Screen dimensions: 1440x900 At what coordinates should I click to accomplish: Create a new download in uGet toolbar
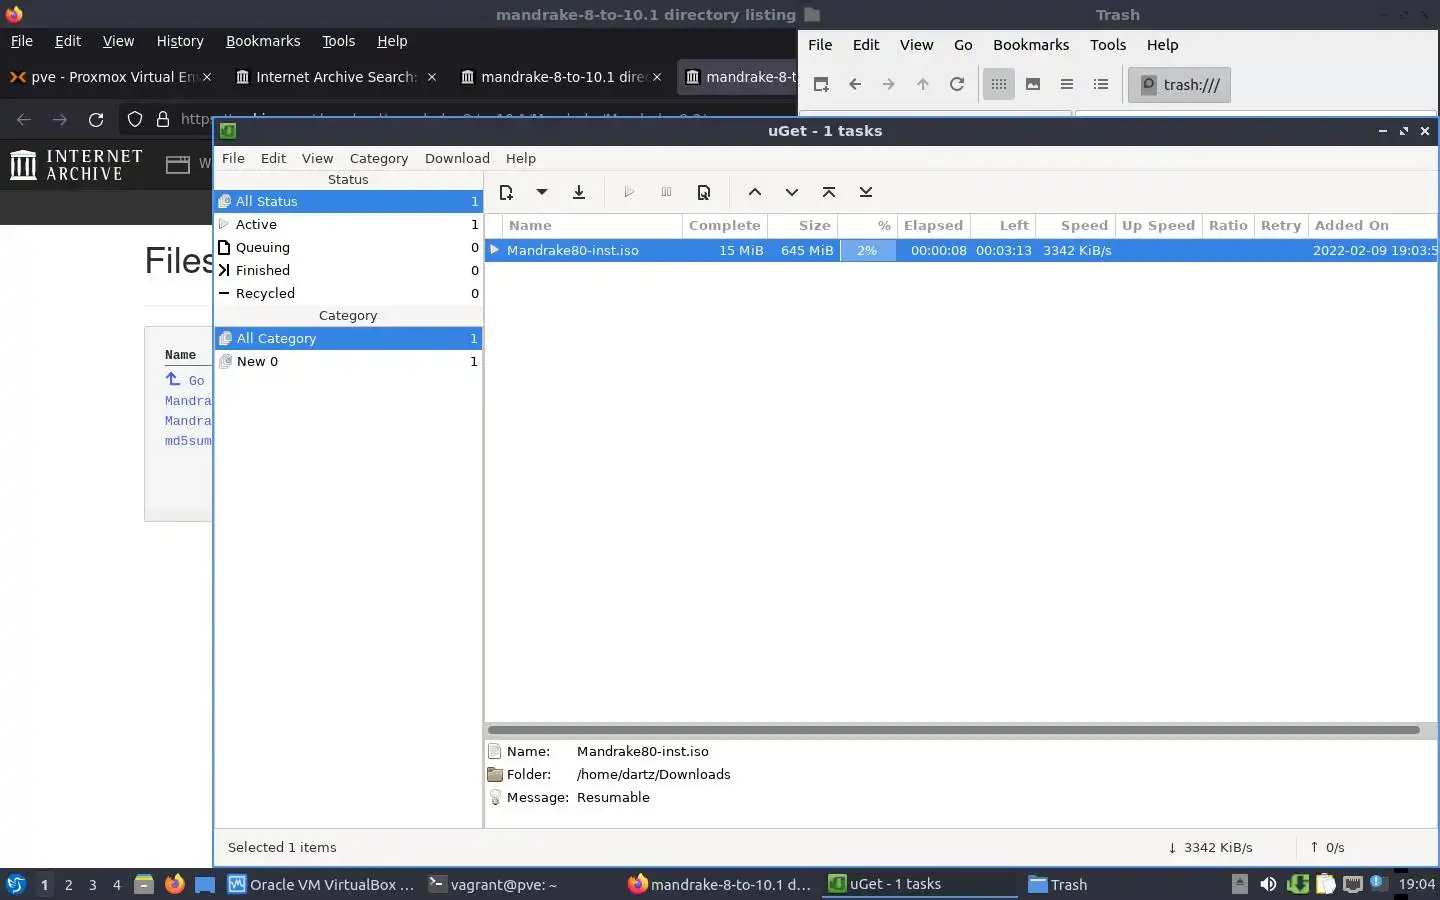point(506,192)
